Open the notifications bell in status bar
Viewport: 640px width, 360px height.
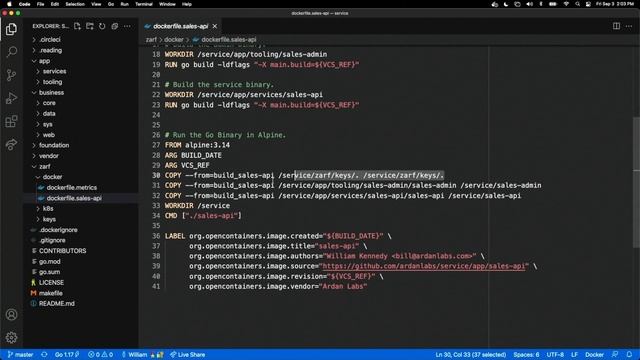coord(629,355)
